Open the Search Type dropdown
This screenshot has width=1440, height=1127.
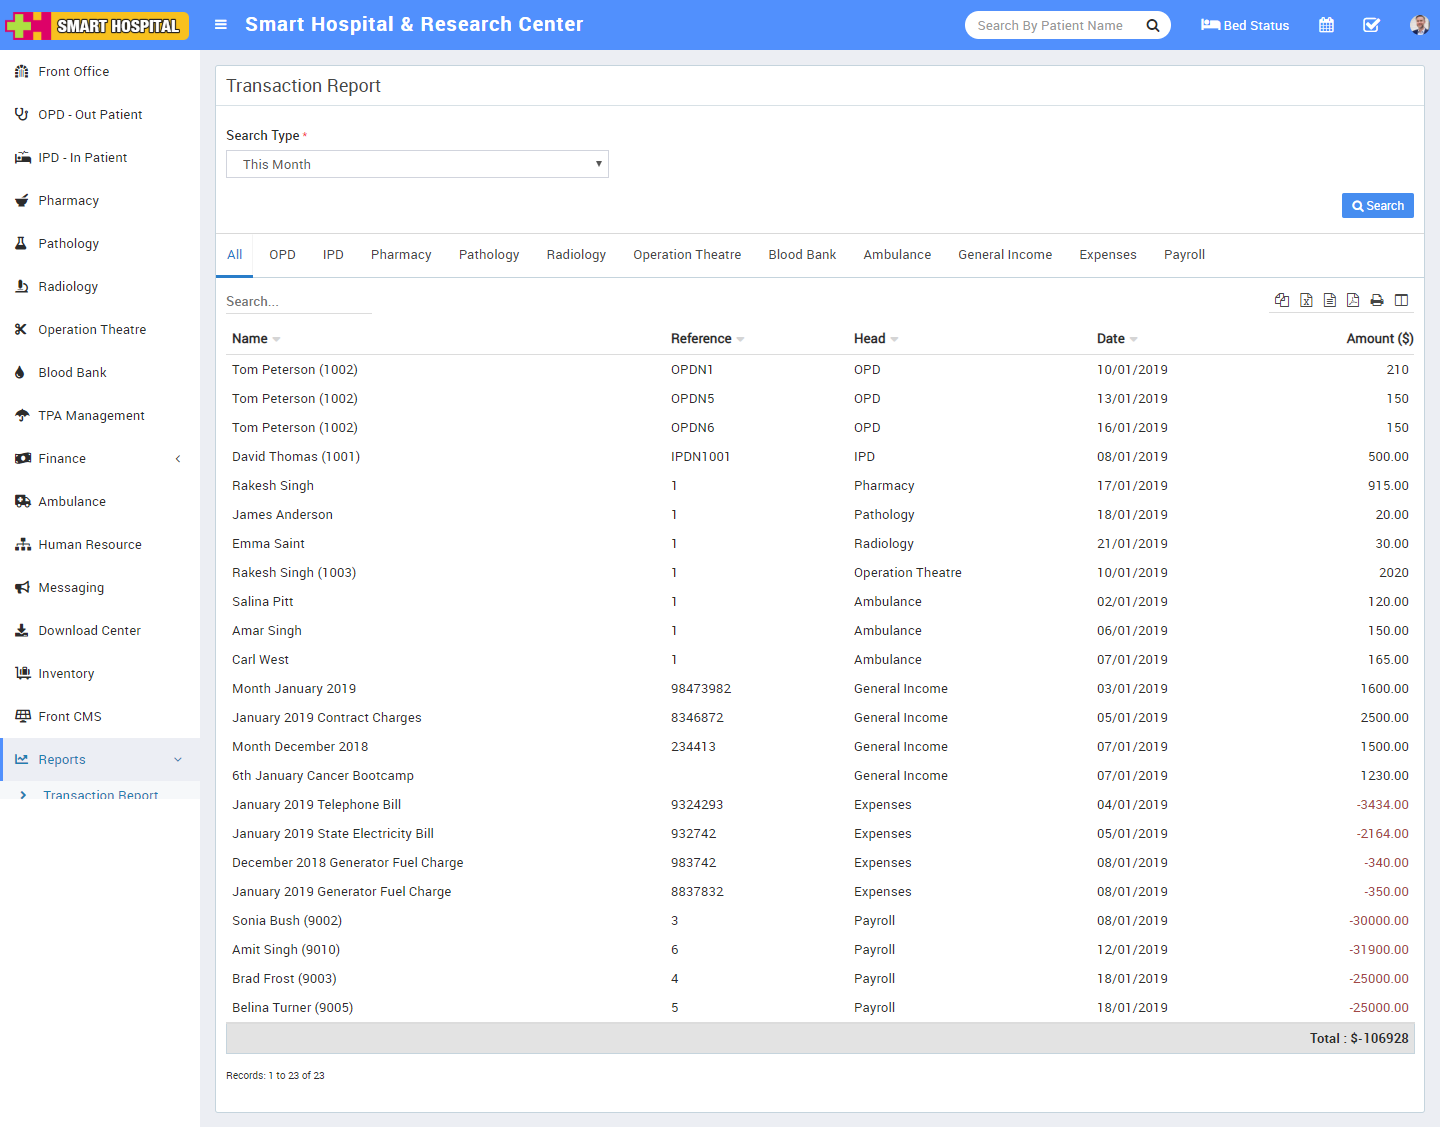[x=417, y=164]
